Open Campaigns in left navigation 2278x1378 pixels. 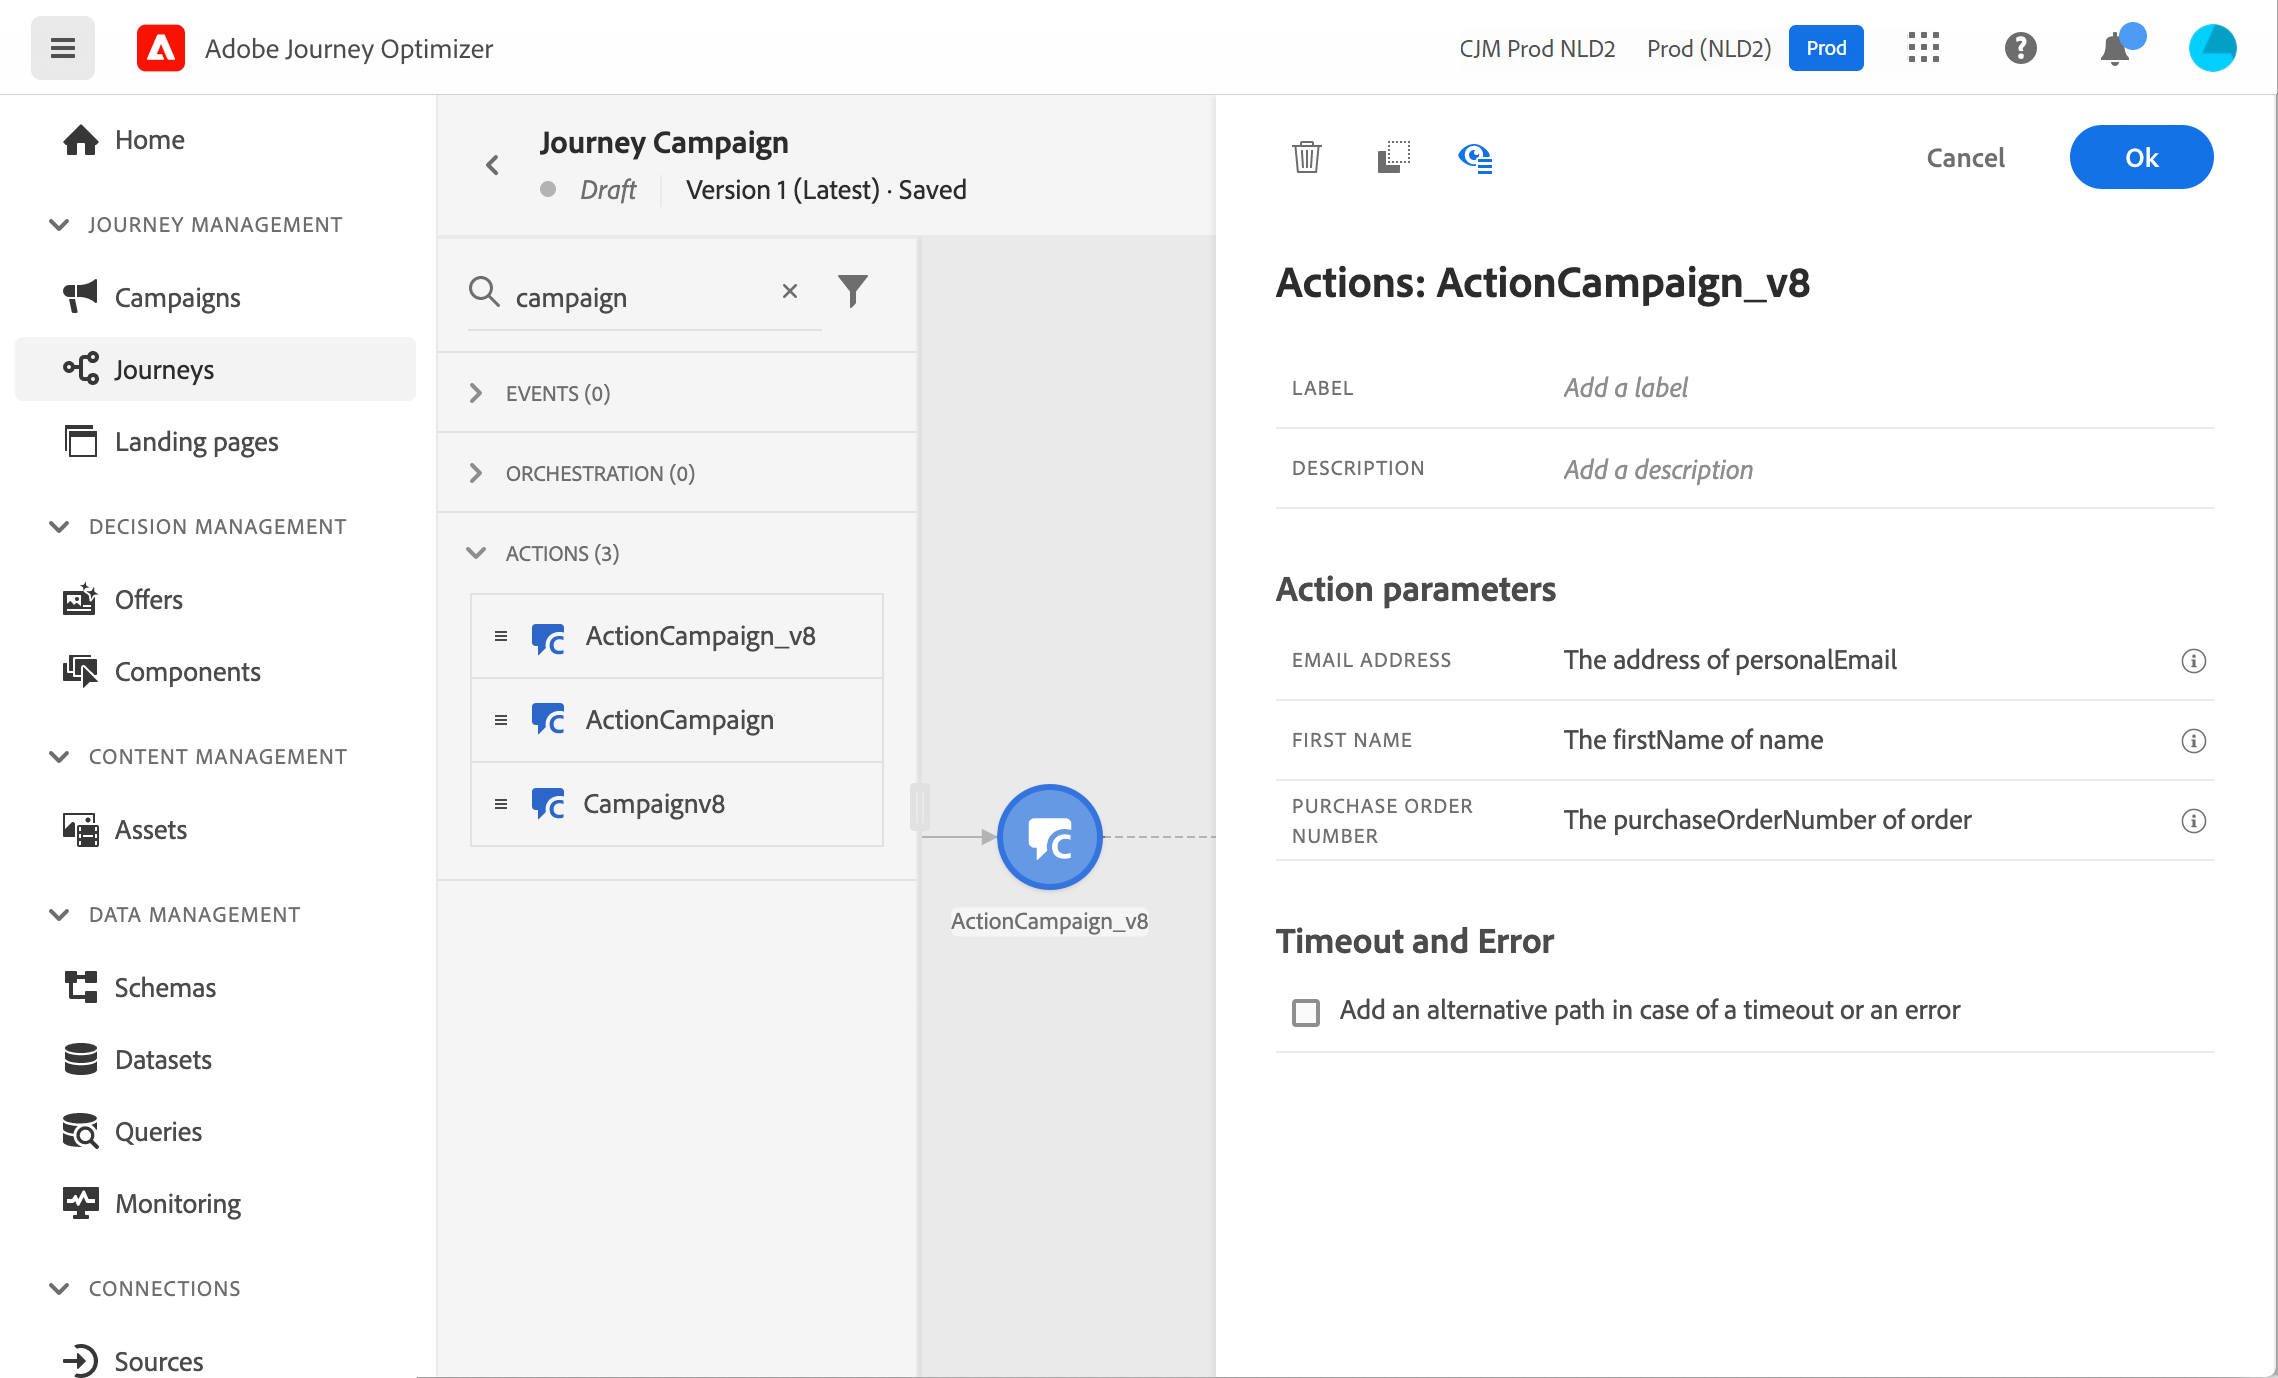coord(177,298)
